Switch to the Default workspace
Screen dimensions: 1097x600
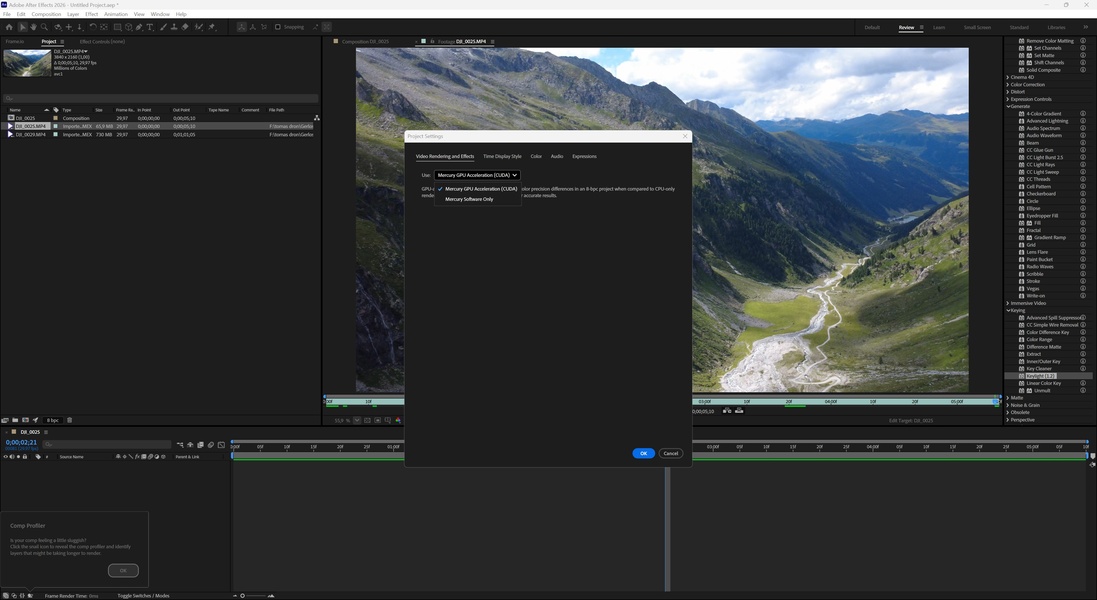point(872,27)
